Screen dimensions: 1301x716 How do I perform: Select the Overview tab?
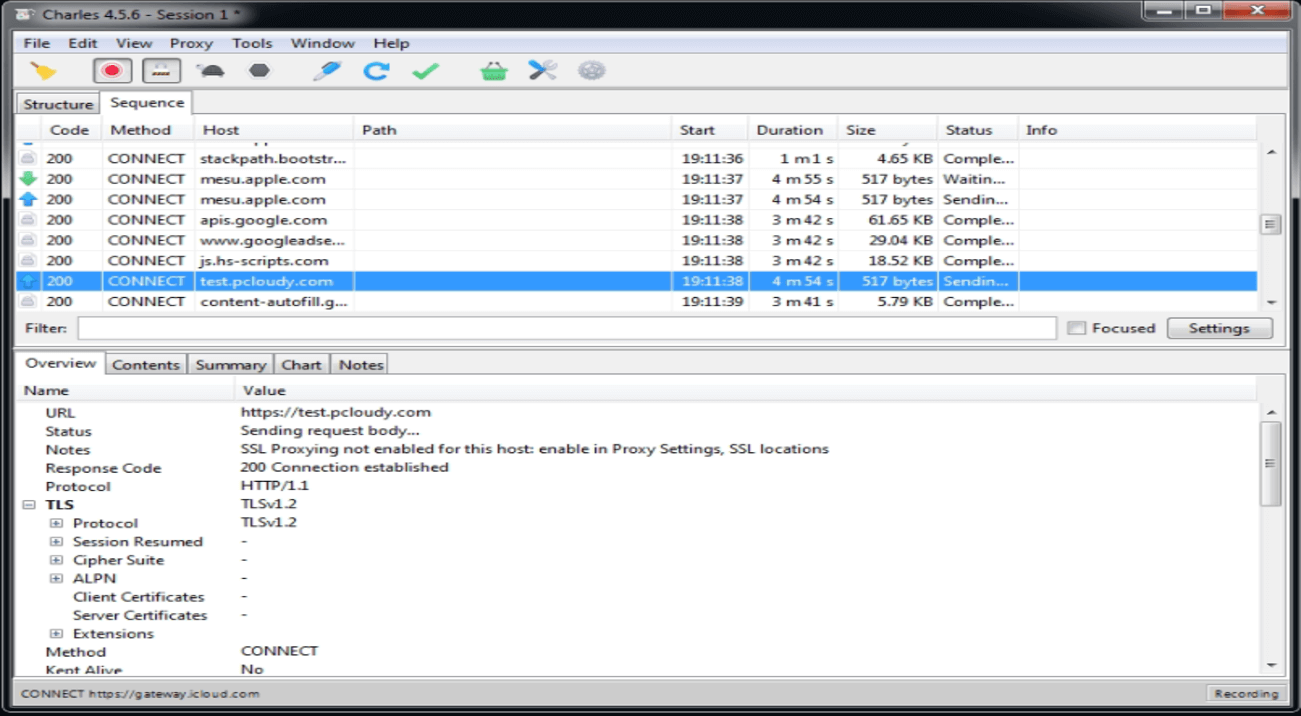pos(60,363)
